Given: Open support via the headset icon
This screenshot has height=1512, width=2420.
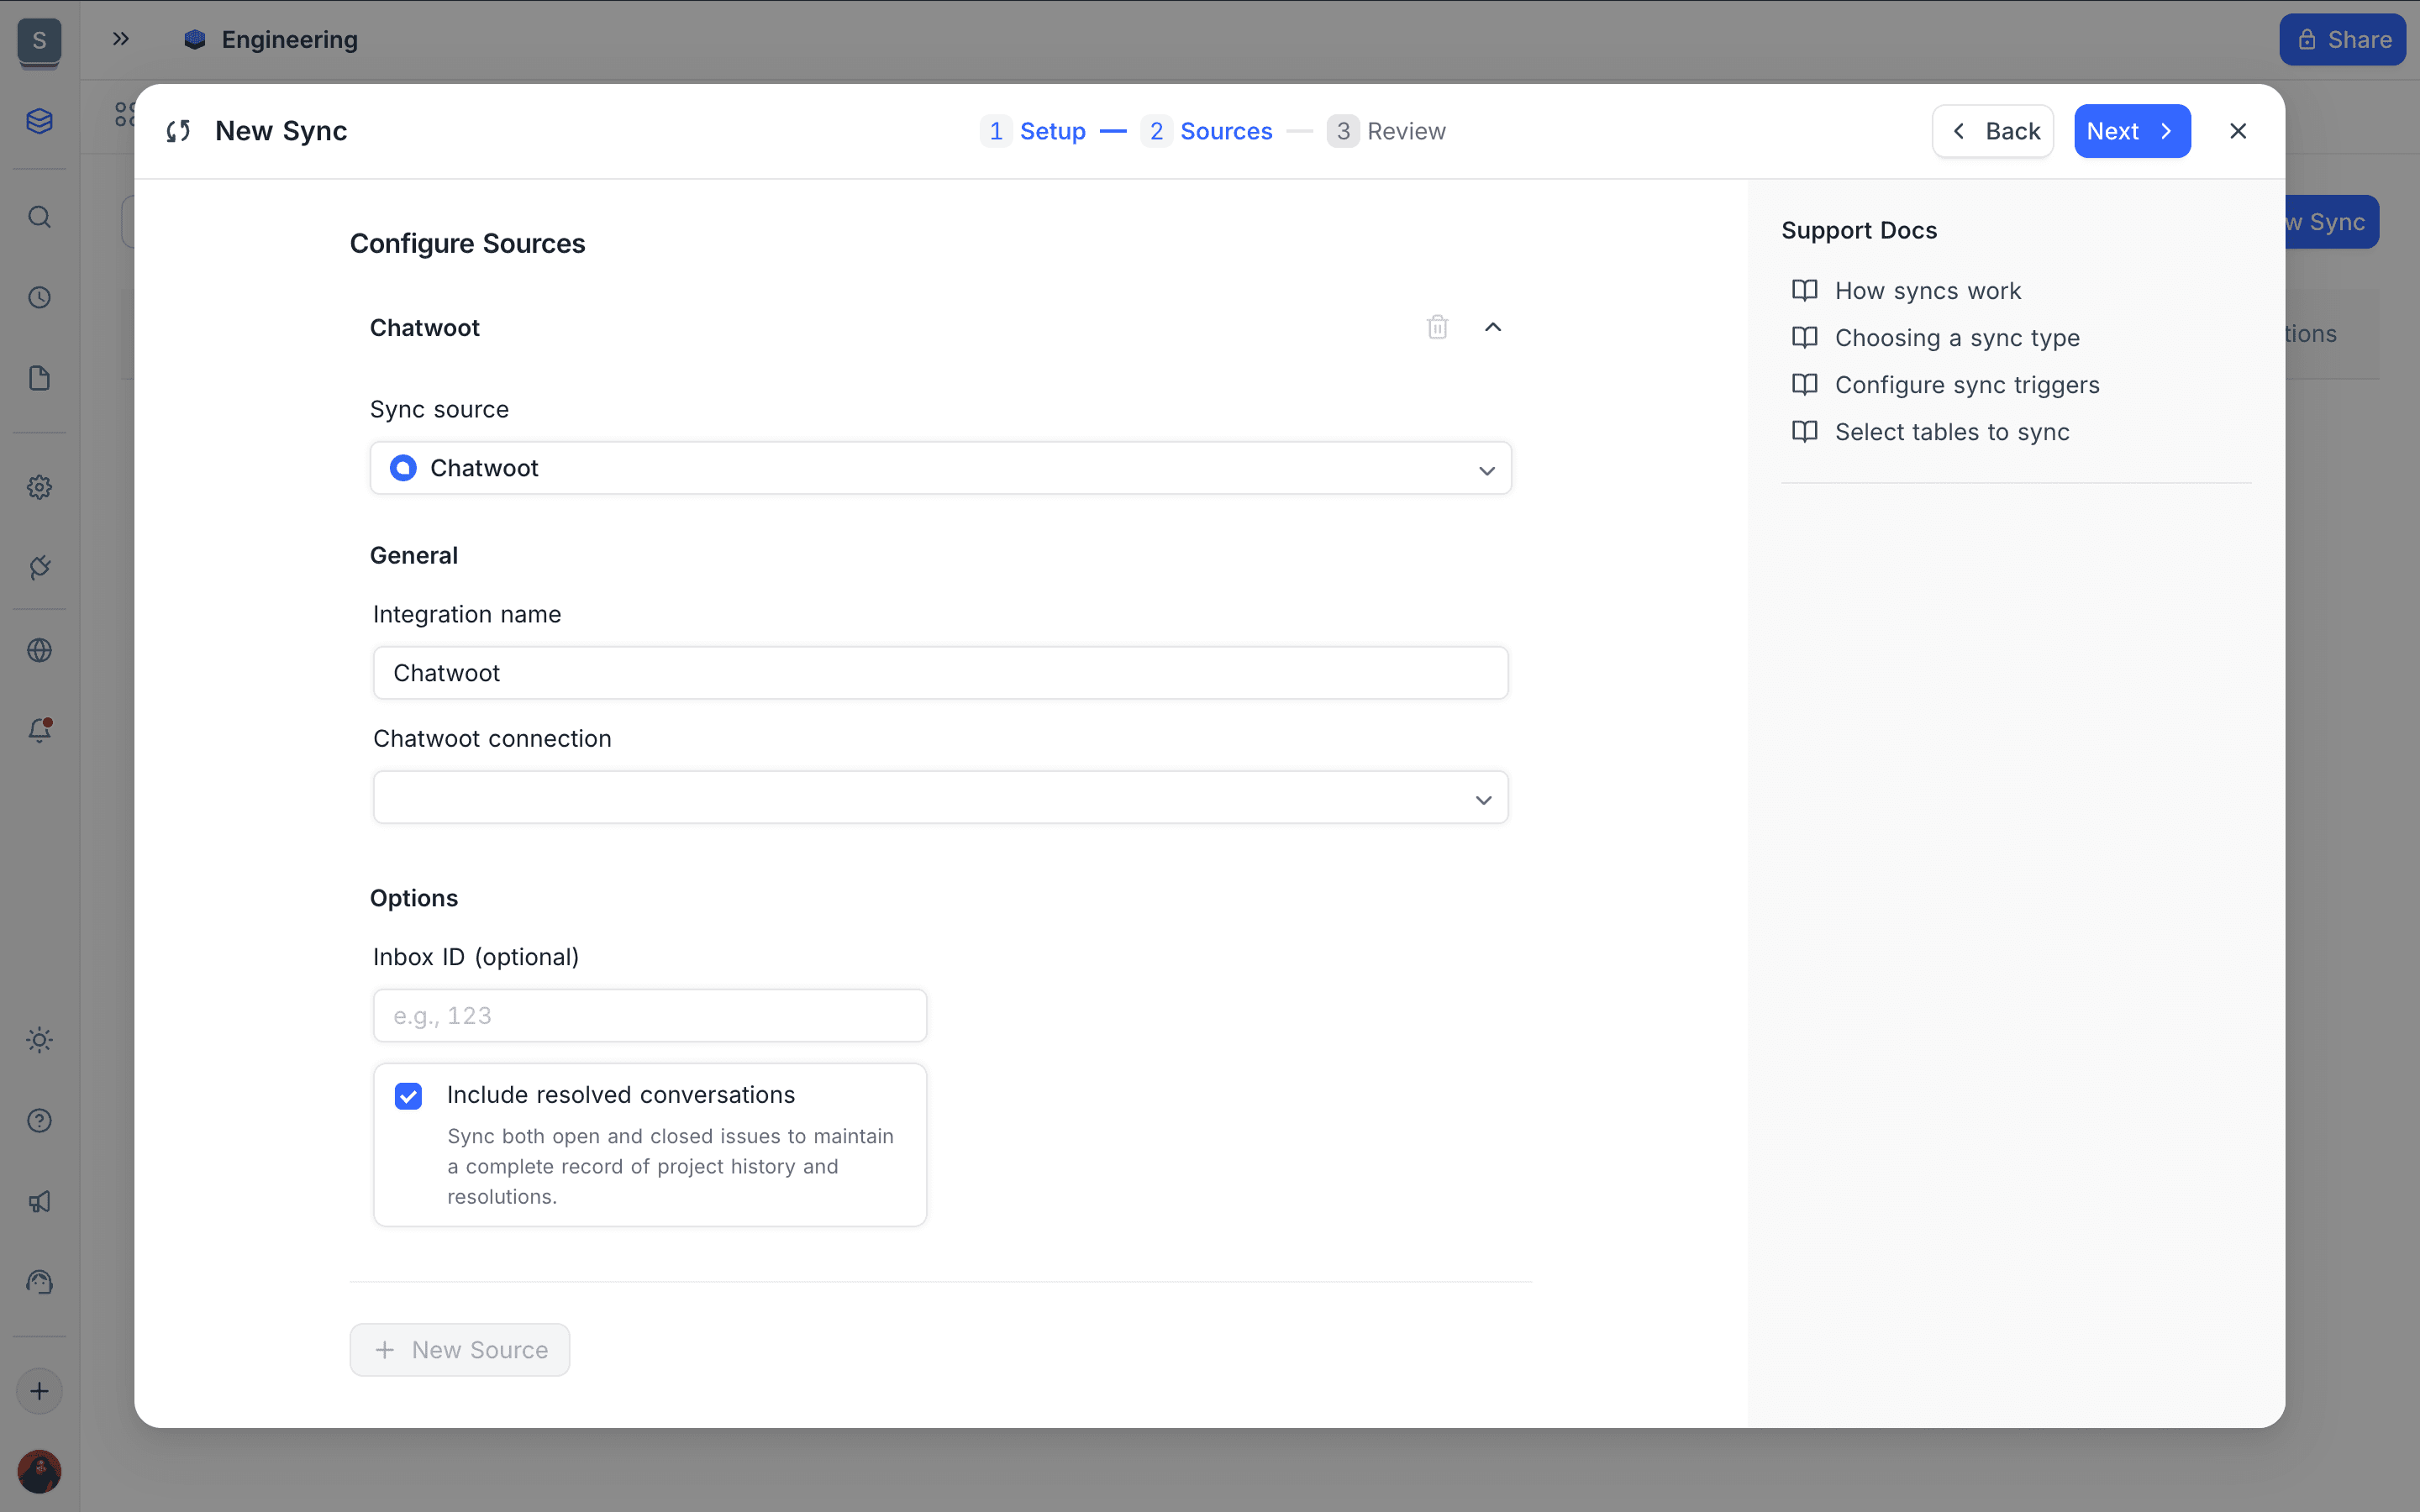Looking at the screenshot, I should (x=40, y=1281).
